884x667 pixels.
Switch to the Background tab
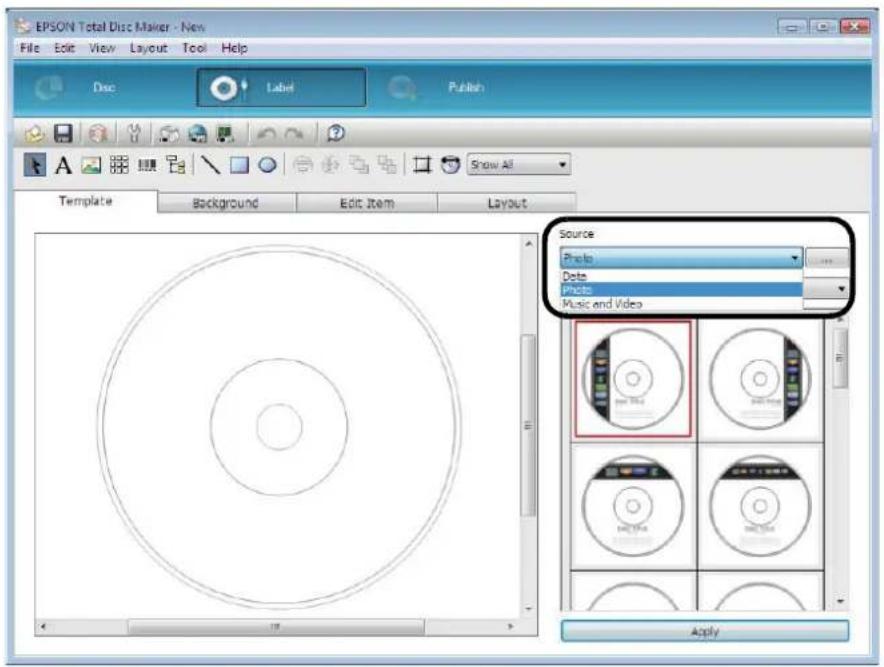coord(227,203)
